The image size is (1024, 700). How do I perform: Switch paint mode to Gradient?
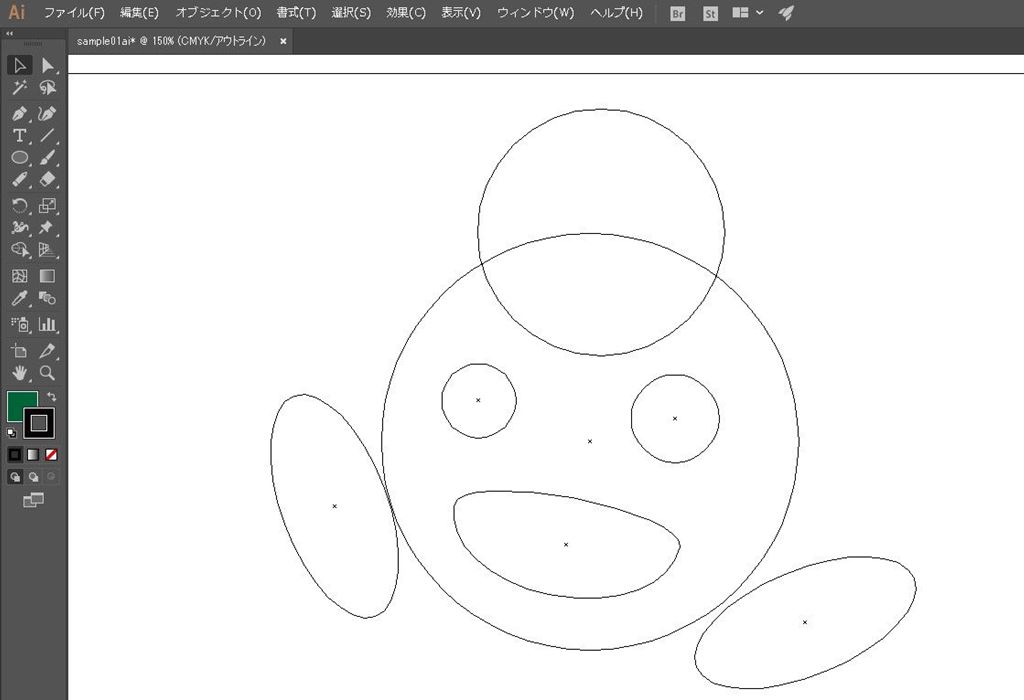point(33,454)
